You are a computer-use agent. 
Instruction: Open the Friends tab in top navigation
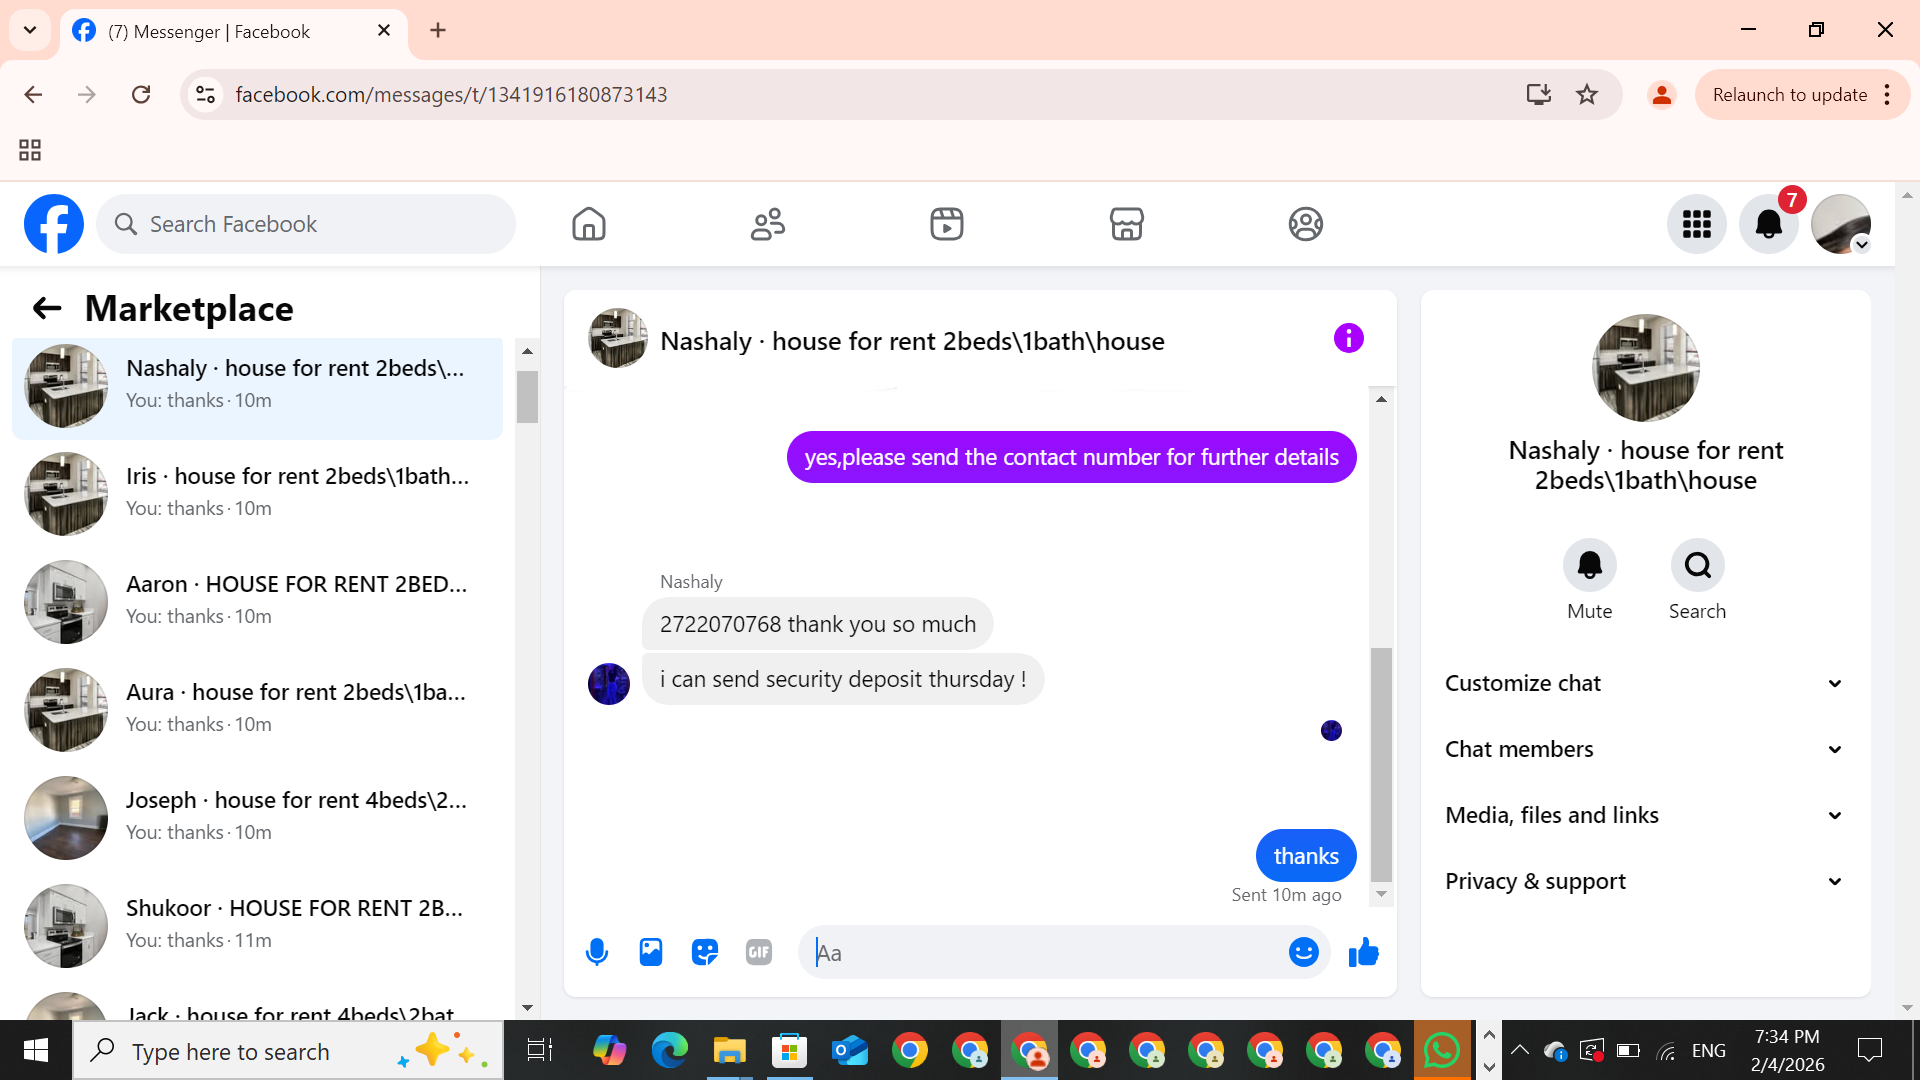768,224
